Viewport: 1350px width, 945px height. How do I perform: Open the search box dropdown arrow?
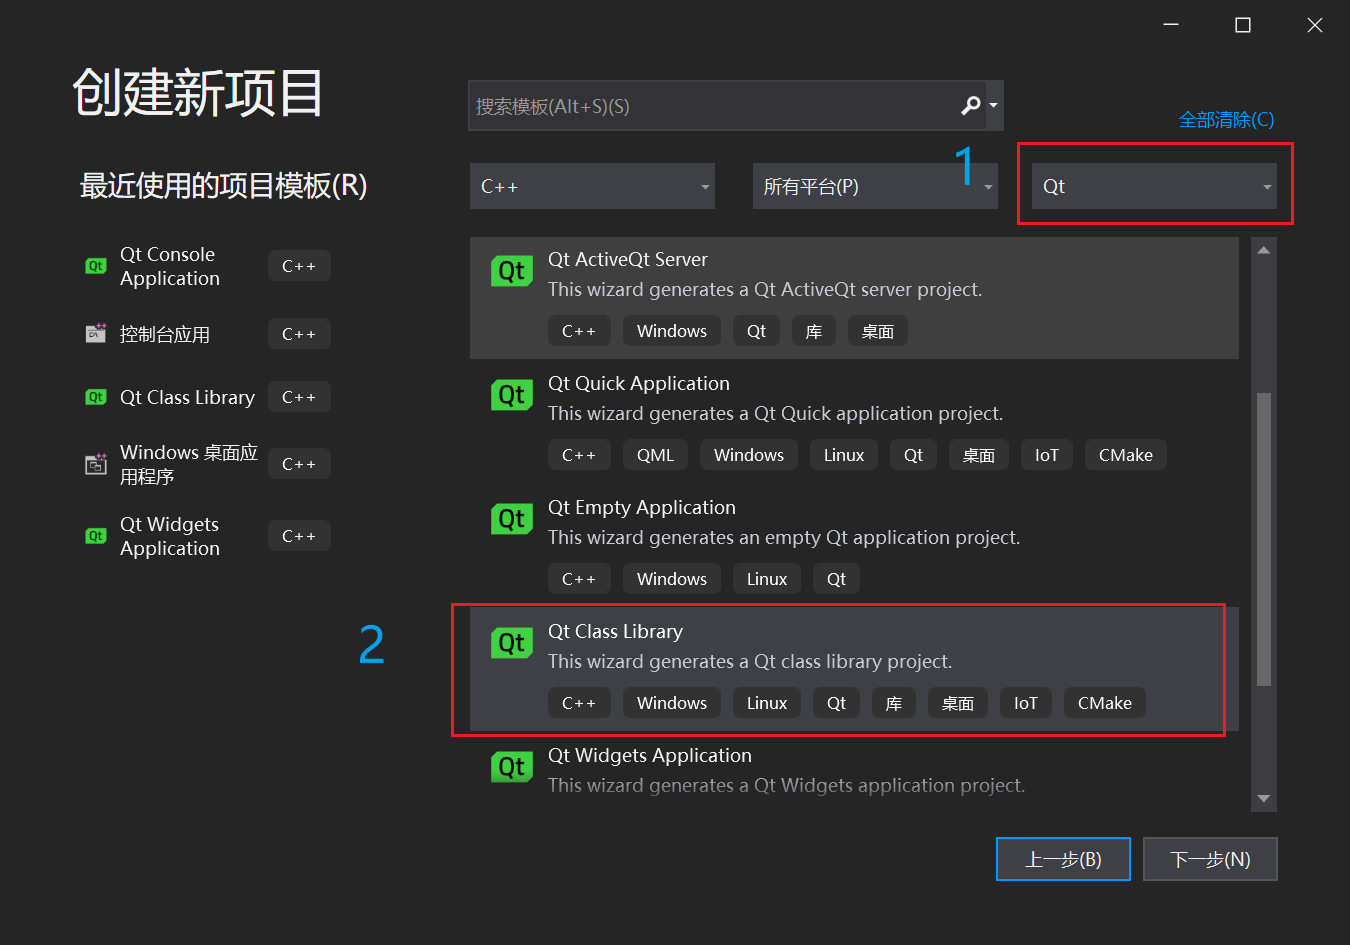pyautogui.click(x=992, y=105)
